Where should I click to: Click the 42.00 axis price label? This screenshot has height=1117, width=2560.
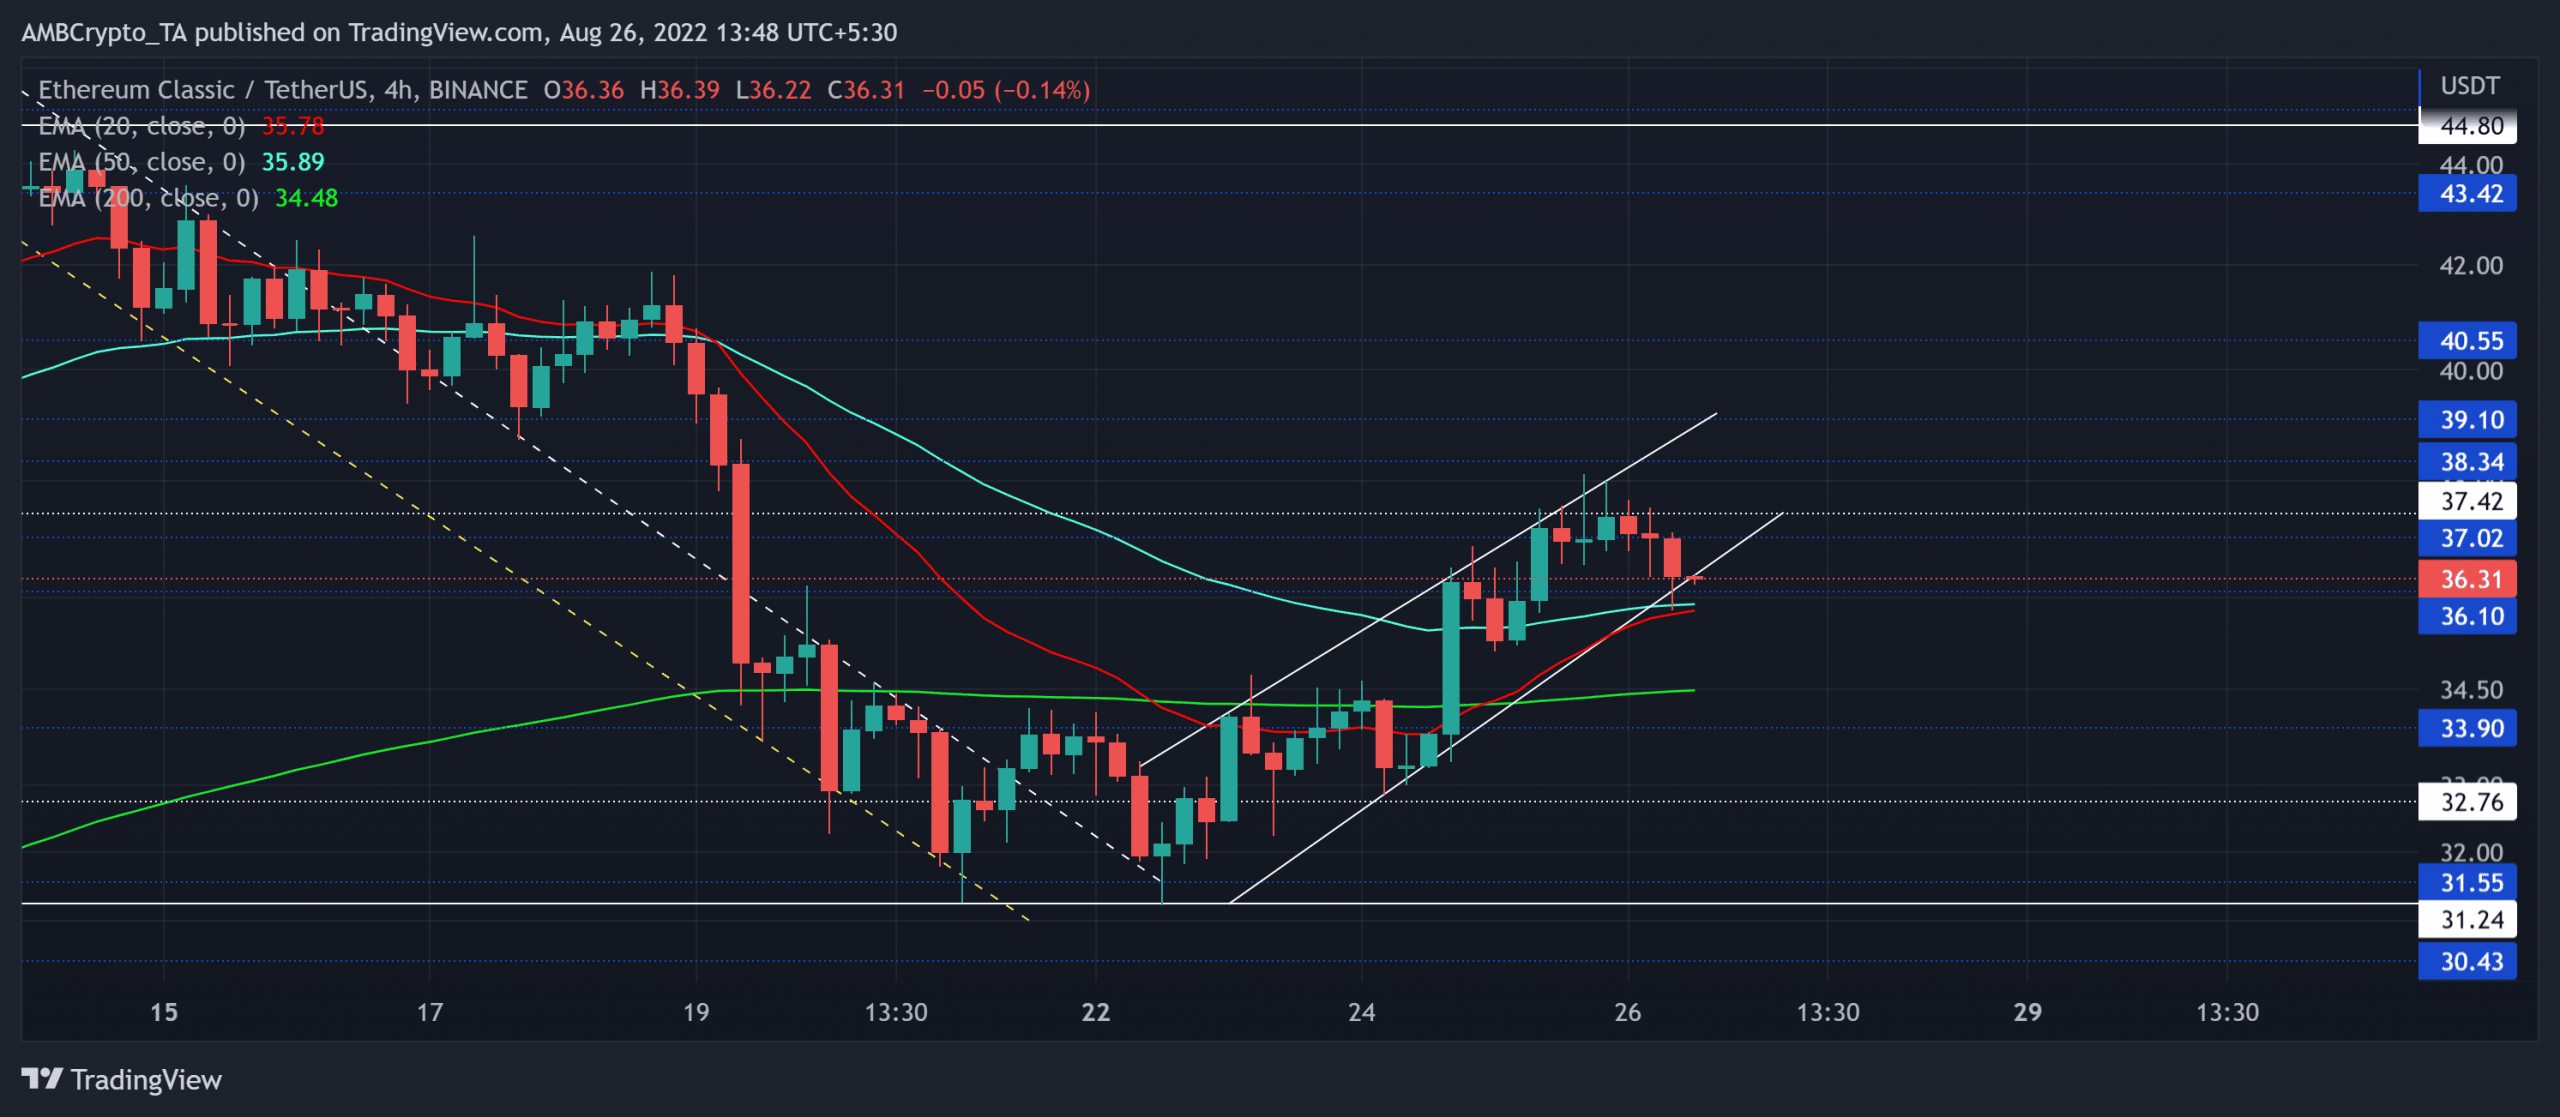2471,266
